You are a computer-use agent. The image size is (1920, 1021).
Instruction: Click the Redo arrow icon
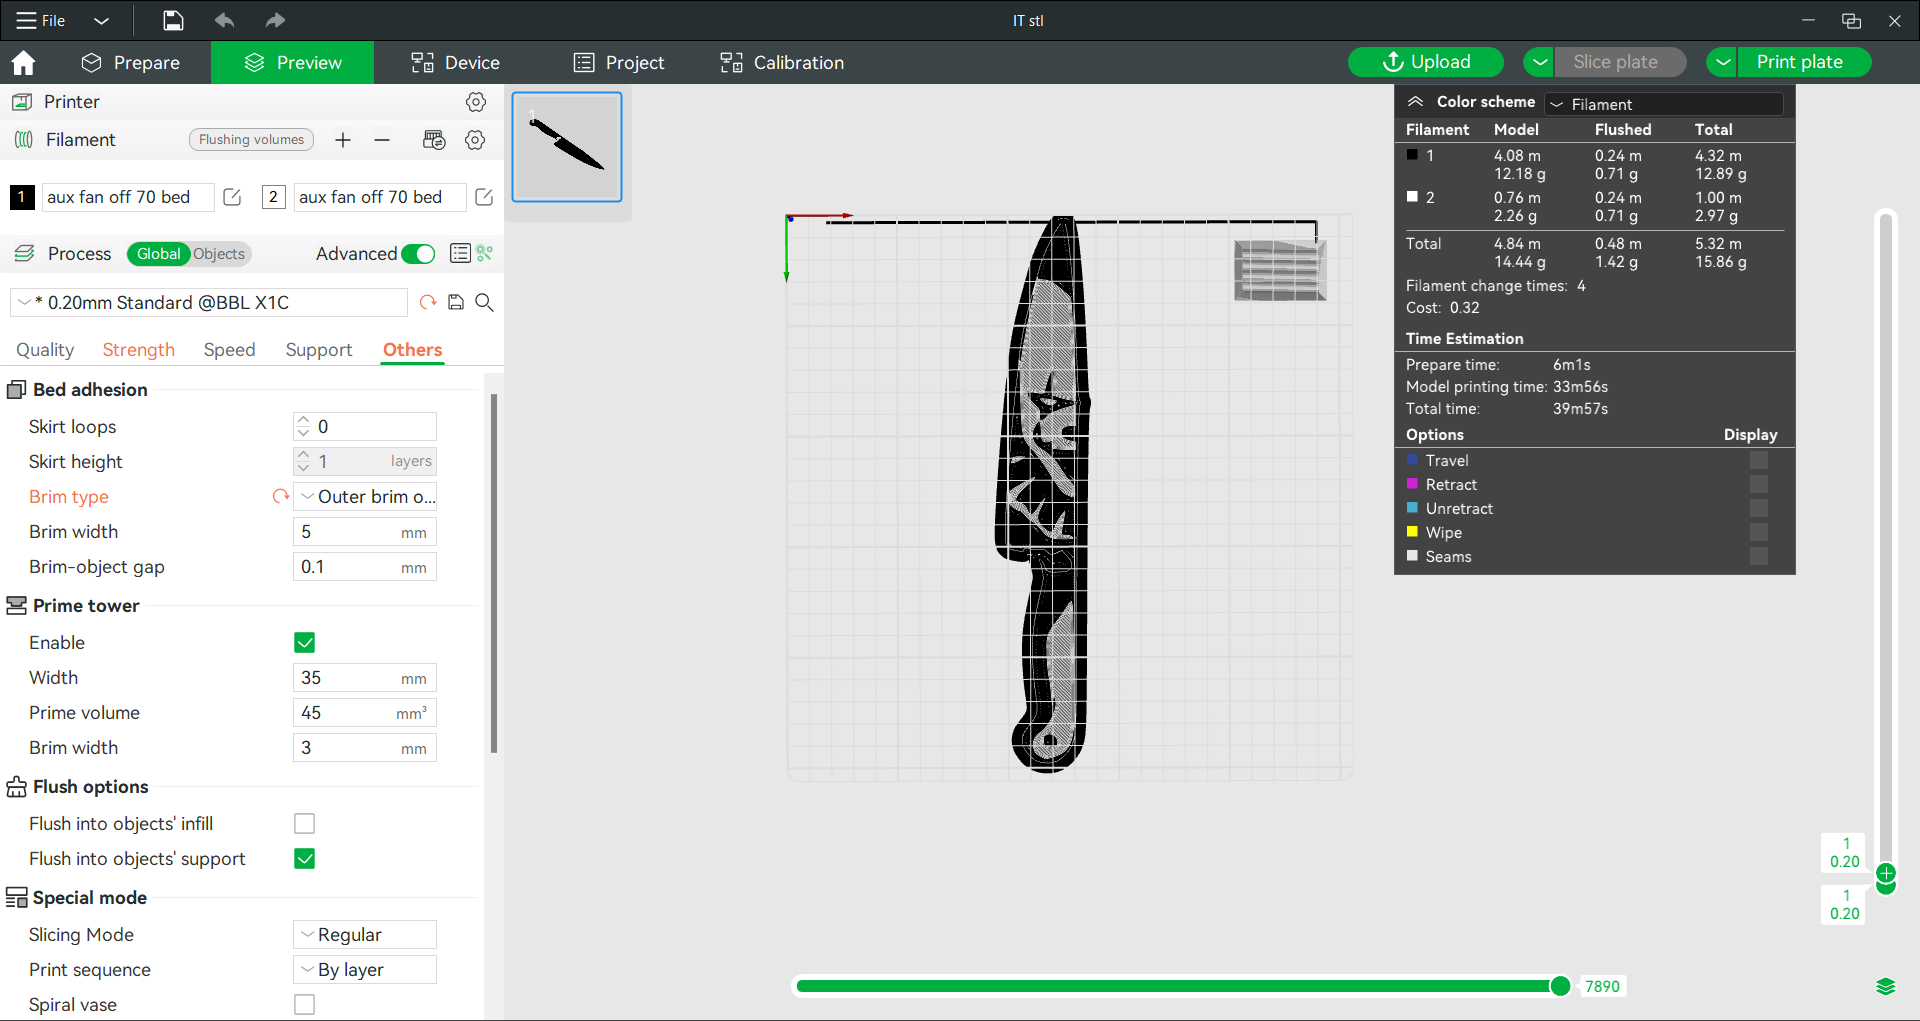tap(275, 20)
